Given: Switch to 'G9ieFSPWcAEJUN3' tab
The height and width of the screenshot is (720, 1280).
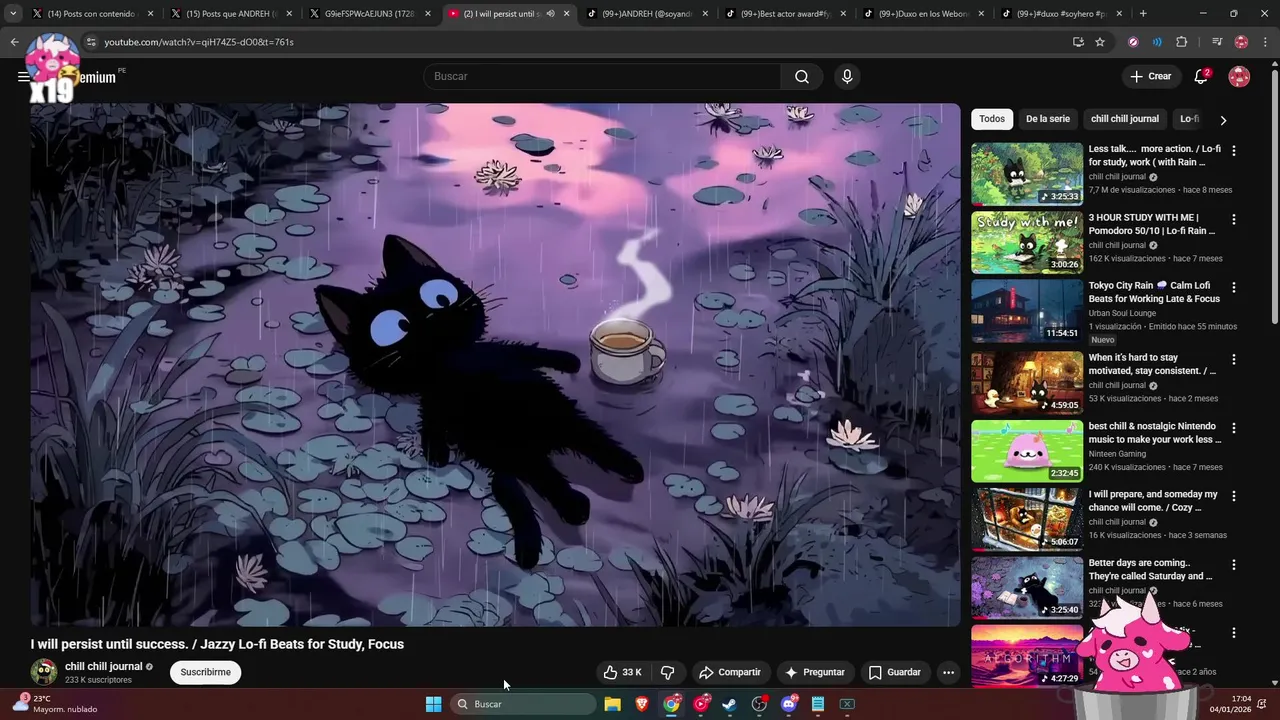Looking at the screenshot, I should (x=369, y=14).
